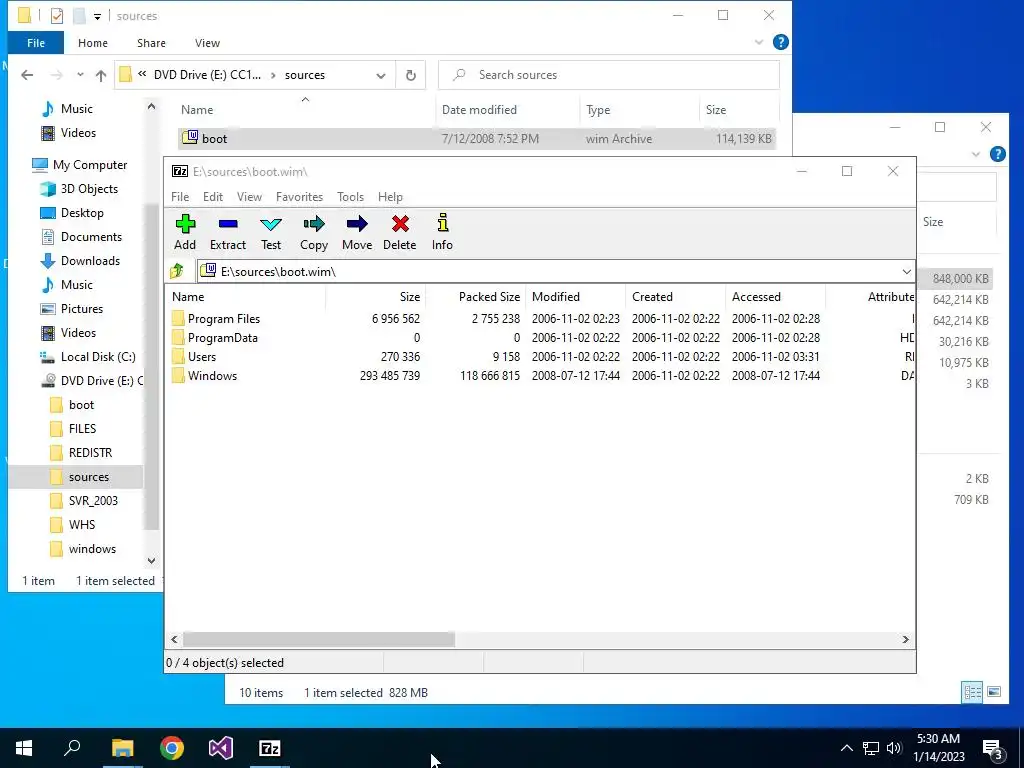Sort Explorer files by Date modified
1024x768 pixels.
click(479, 110)
